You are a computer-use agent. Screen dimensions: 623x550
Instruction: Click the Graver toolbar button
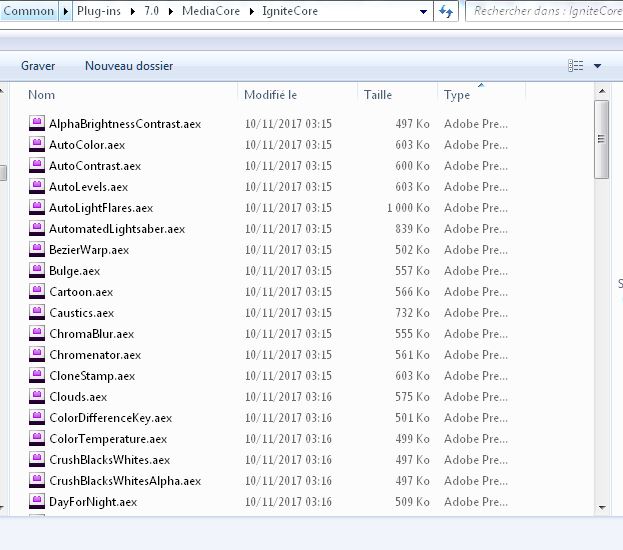[x=38, y=66]
